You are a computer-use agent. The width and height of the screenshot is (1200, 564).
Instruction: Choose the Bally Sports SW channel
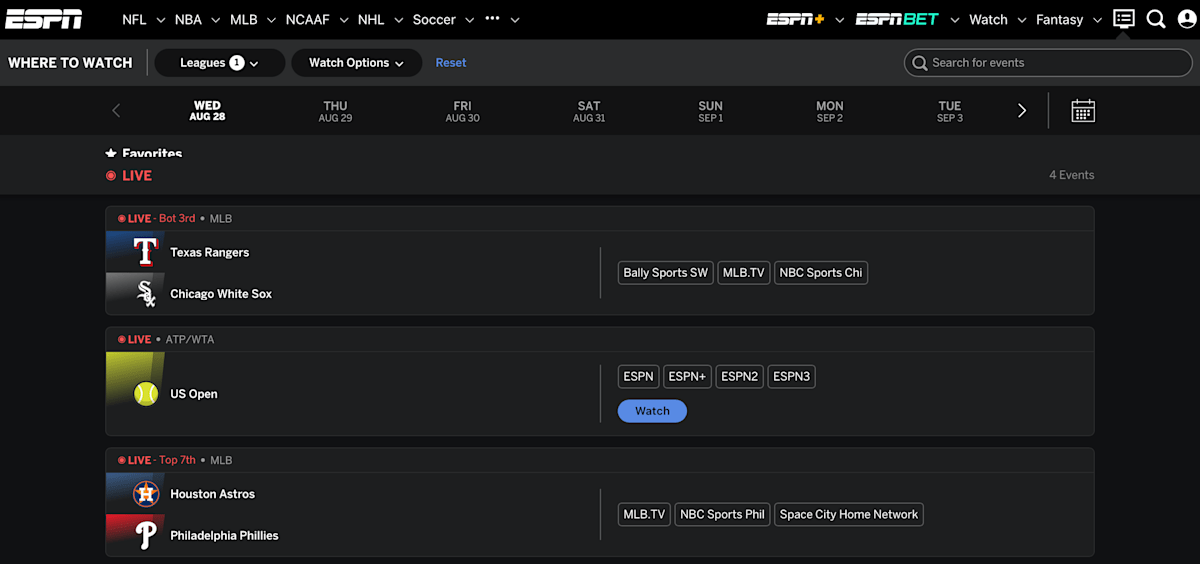tap(665, 273)
